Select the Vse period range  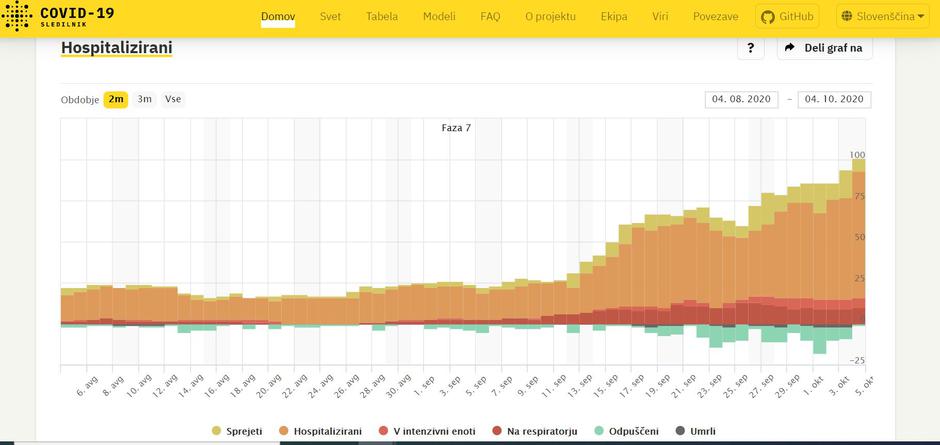coord(173,99)
